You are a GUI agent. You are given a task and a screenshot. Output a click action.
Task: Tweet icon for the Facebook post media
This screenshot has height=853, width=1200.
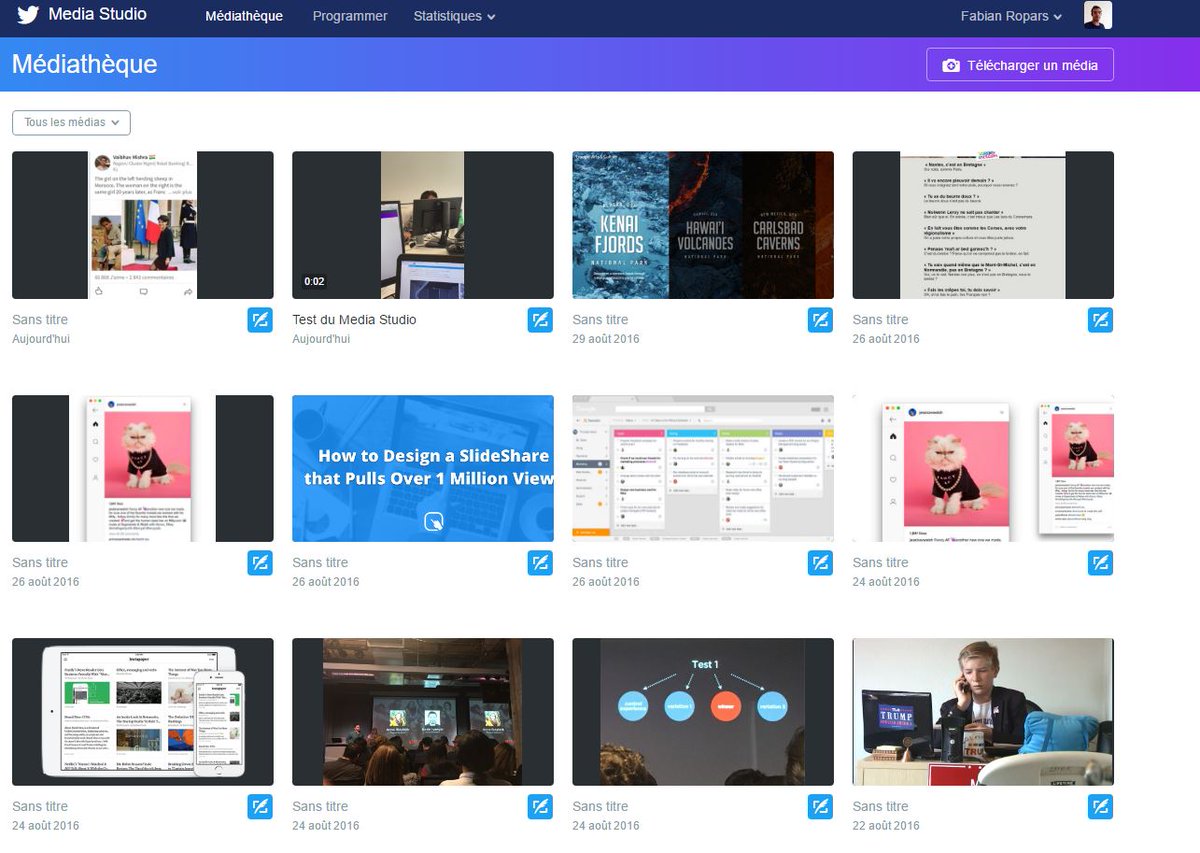[x=260, y=320]
